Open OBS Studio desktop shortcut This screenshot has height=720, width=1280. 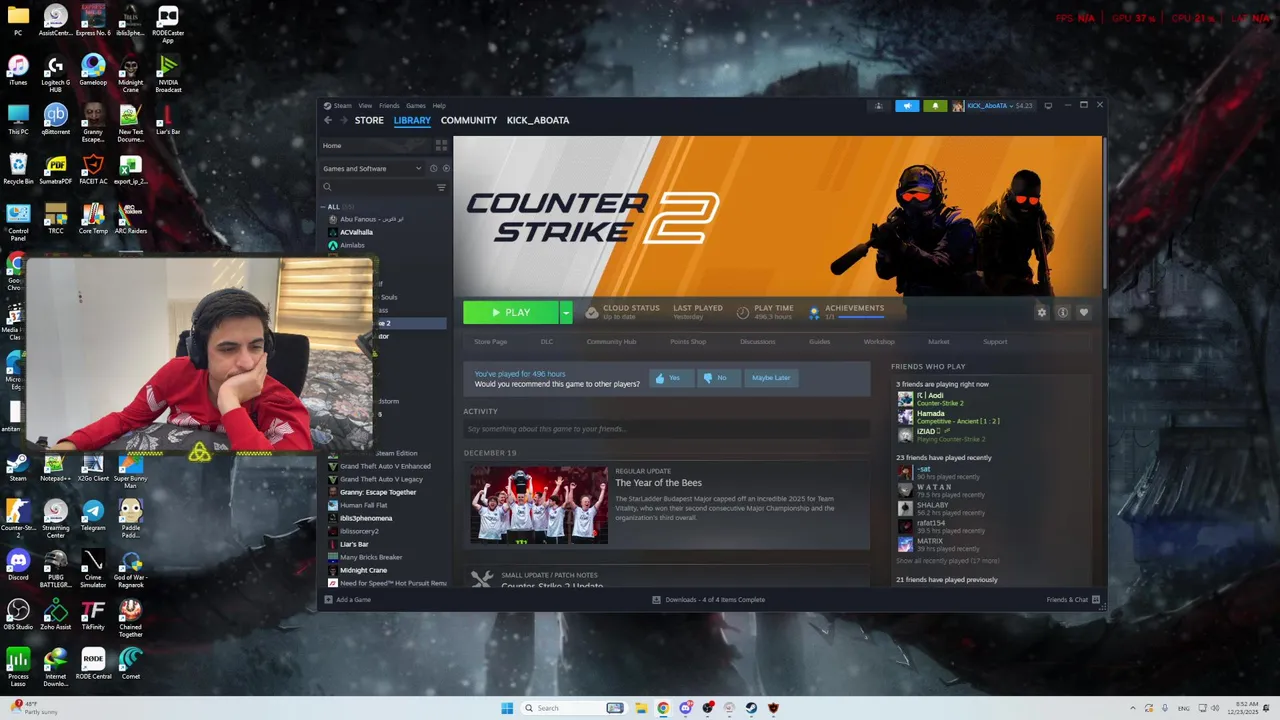coord(18,614)
